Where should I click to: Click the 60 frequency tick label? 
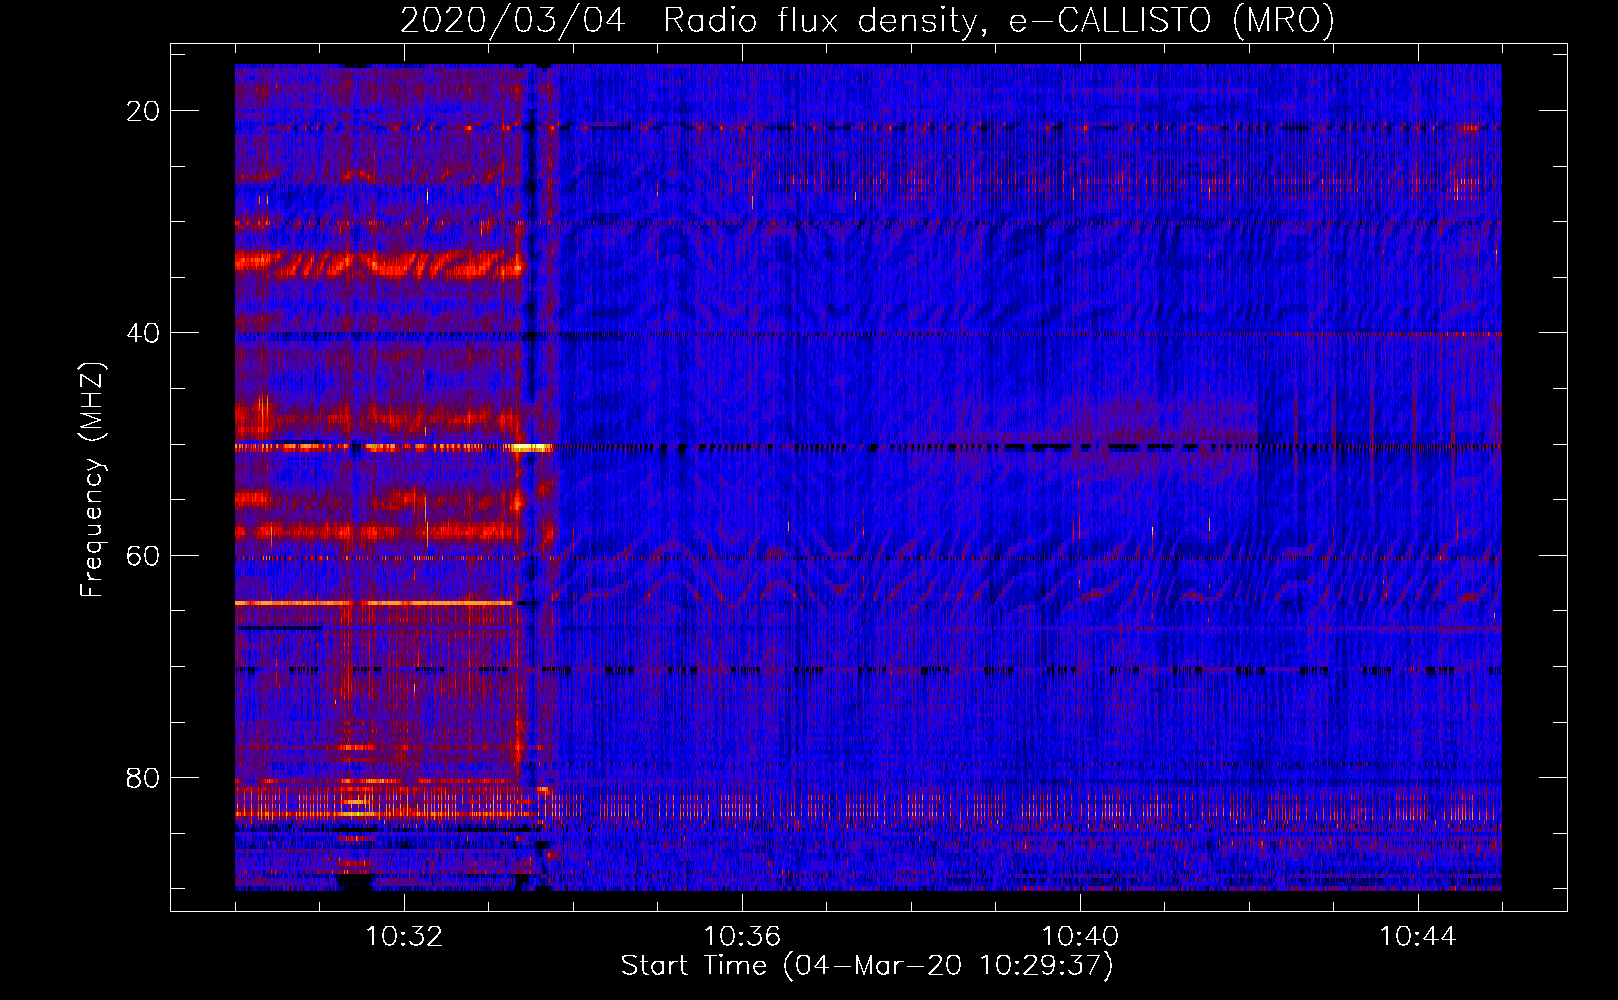click(143, 555)
